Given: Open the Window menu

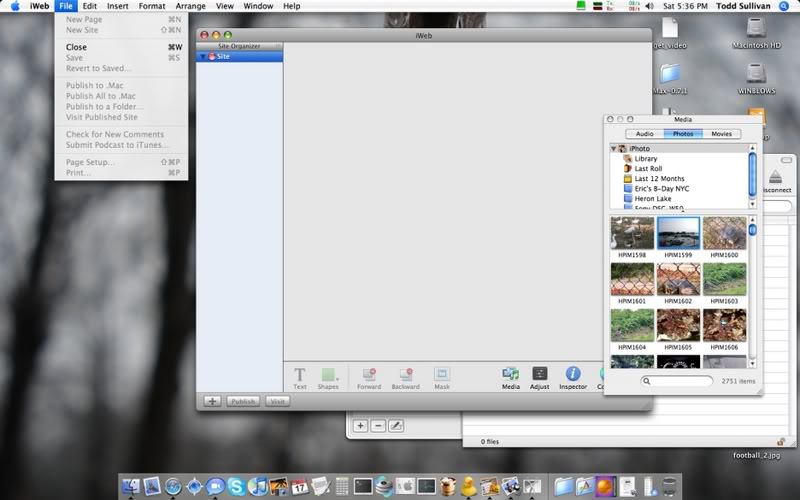Looking at the screenshot, I should coord(258,6).
